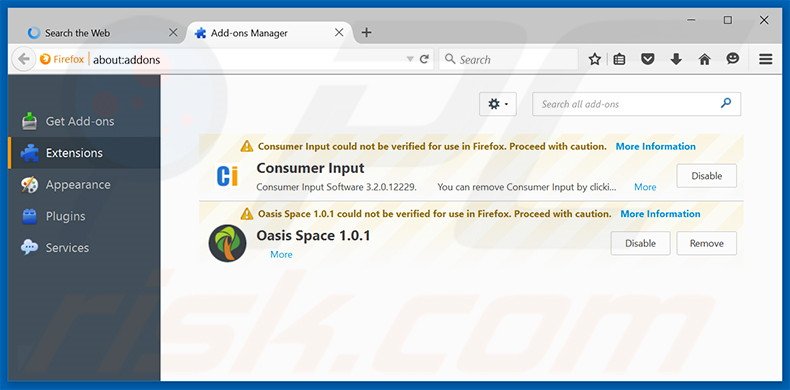
Task: Close the Add-ons Manager tab
Action: (339, 33)
